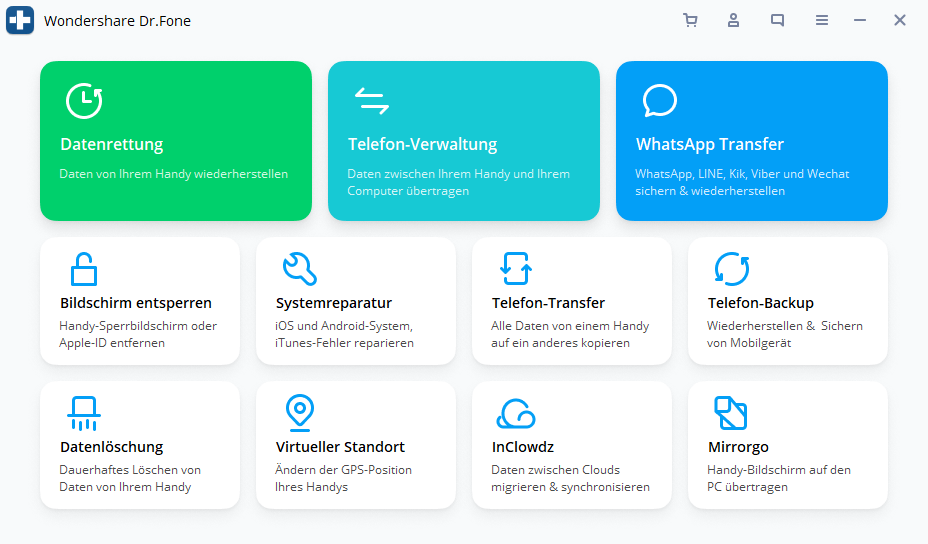Click the Virtueller Standort pin icon
This screenshot has width=928, height=544.
pos(300,413)
